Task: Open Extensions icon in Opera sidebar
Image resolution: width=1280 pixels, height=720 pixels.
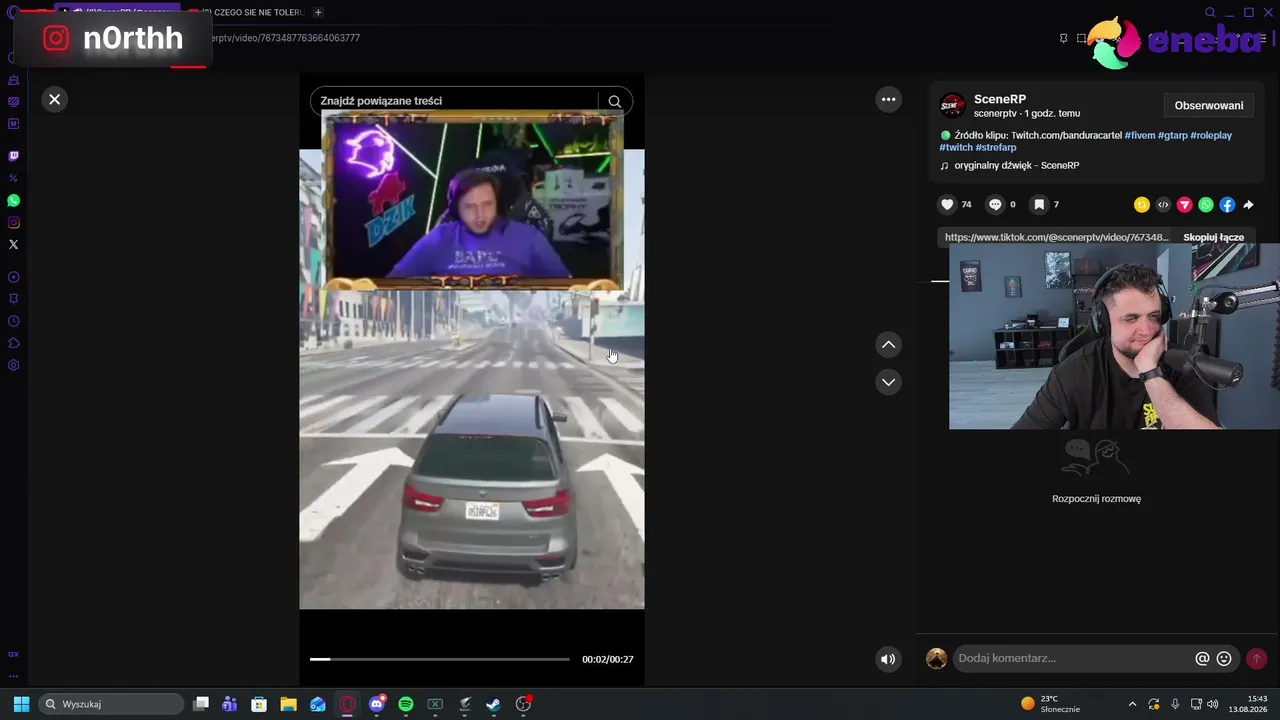Action: 14,343
